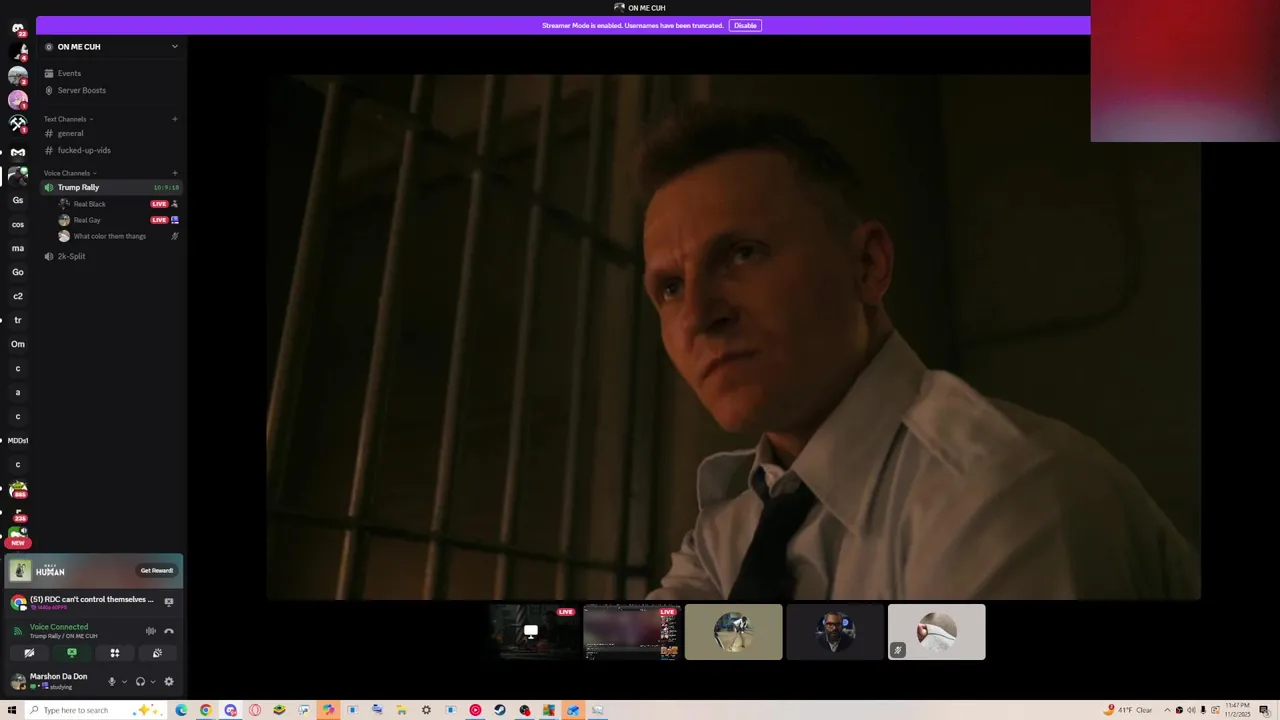Screen dimensions: 1280x720
Task: Open the ma server in sidebar
Action: click(x=17, y=248)
